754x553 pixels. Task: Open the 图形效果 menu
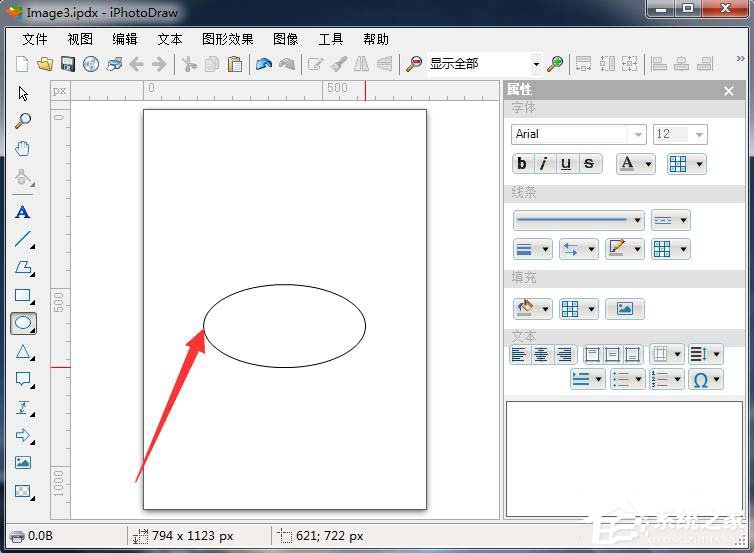coord(227,39)
